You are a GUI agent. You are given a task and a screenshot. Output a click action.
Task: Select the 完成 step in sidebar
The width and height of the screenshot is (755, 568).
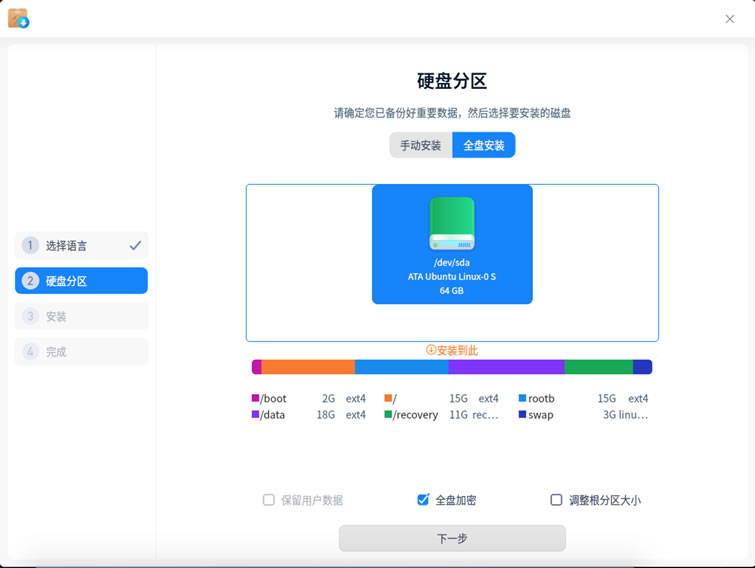(x=81, y=351)
